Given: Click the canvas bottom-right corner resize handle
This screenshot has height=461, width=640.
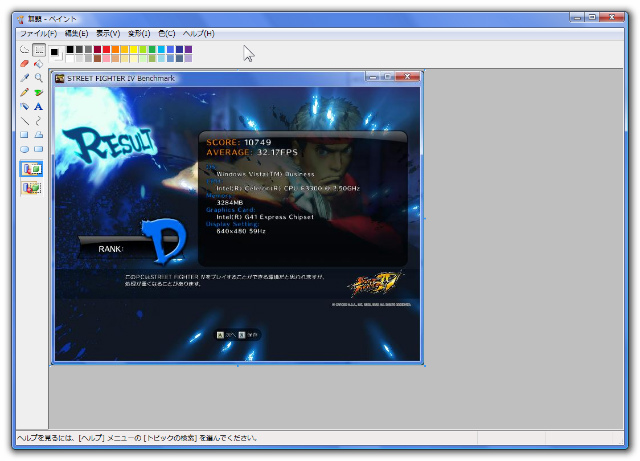Looking at the screenshot, I should click(x=424, y=365).
